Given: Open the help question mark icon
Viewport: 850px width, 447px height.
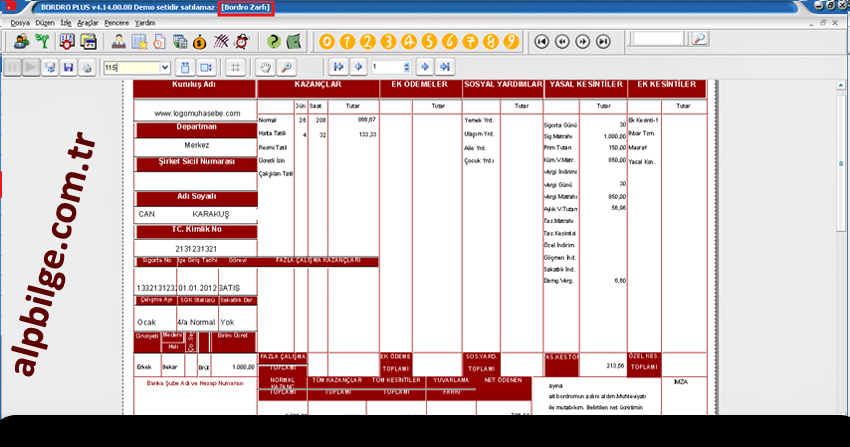Looking at the screenshot, I should [272, 41].
